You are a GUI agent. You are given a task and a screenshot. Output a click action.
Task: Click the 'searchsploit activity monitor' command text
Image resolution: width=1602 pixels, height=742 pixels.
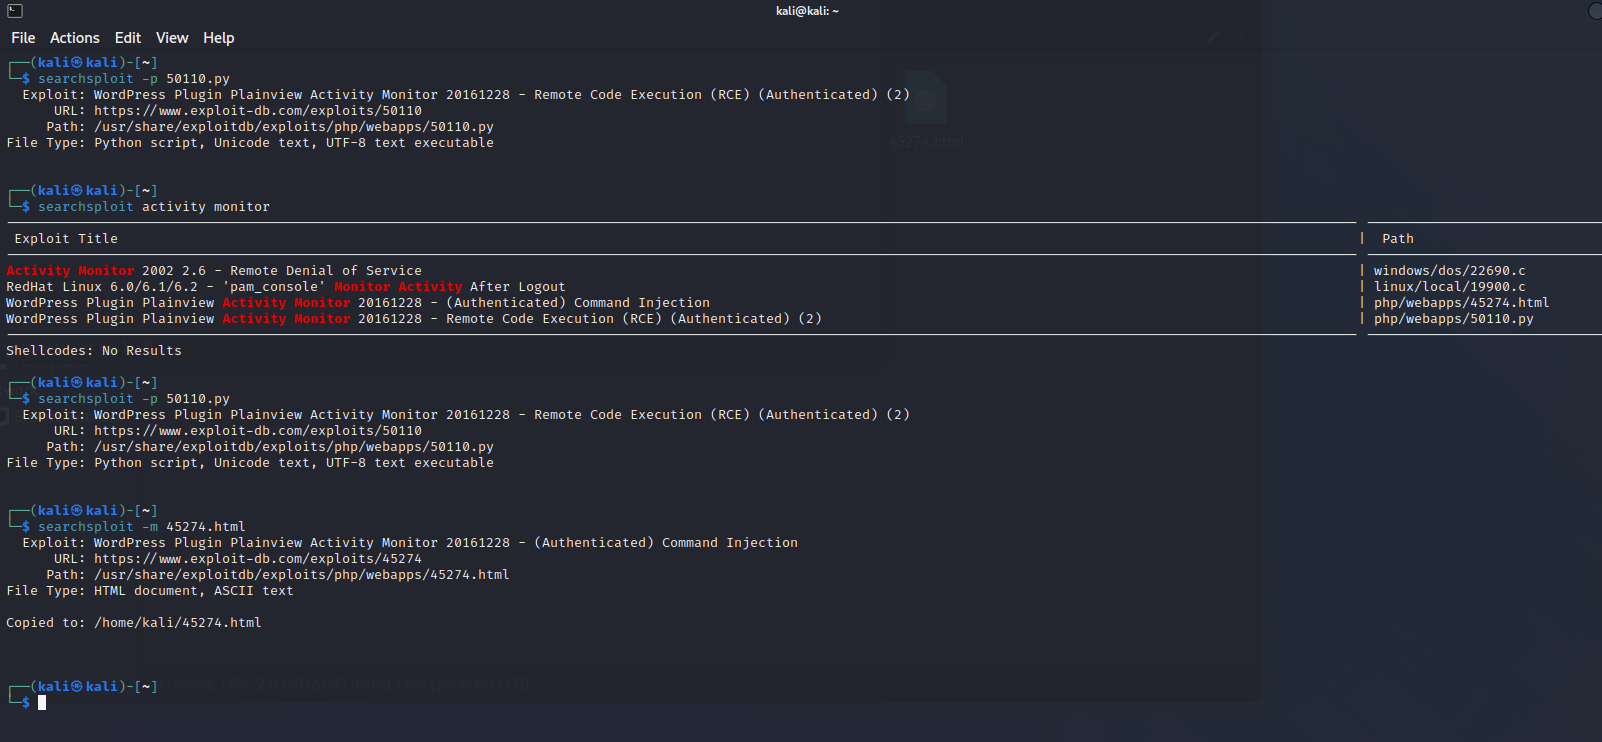coord(154,207)
